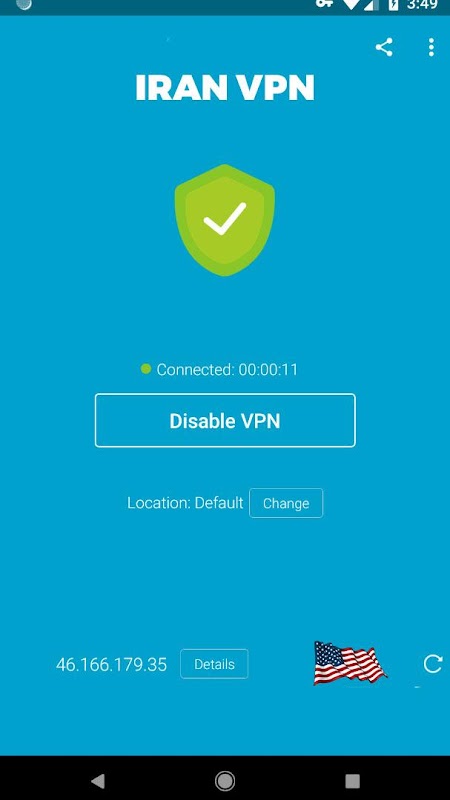This screenshot has height=800, width=450.
Task: Refresh the IP address with the reload icon
Action: point(432,664)
